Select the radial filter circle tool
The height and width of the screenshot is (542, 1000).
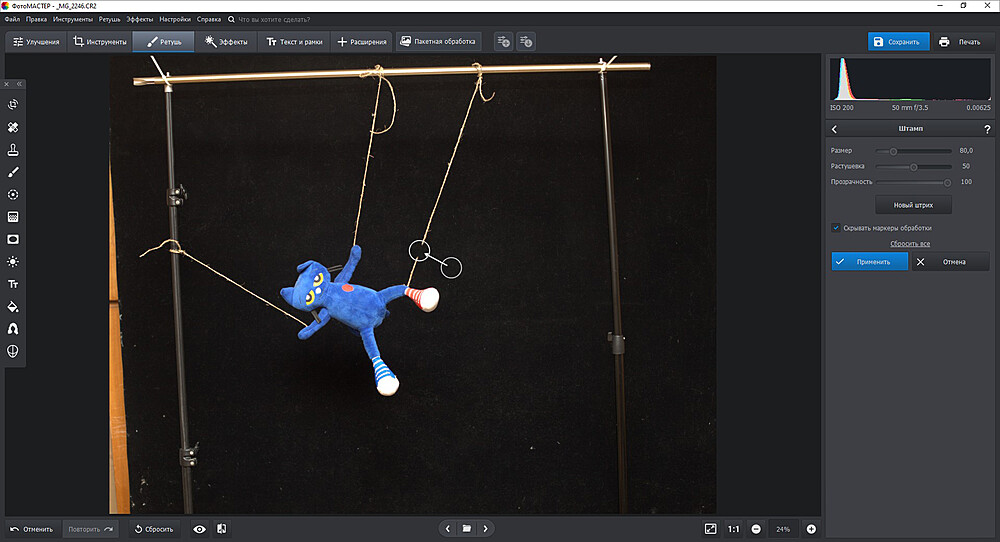tap(13, 194)
